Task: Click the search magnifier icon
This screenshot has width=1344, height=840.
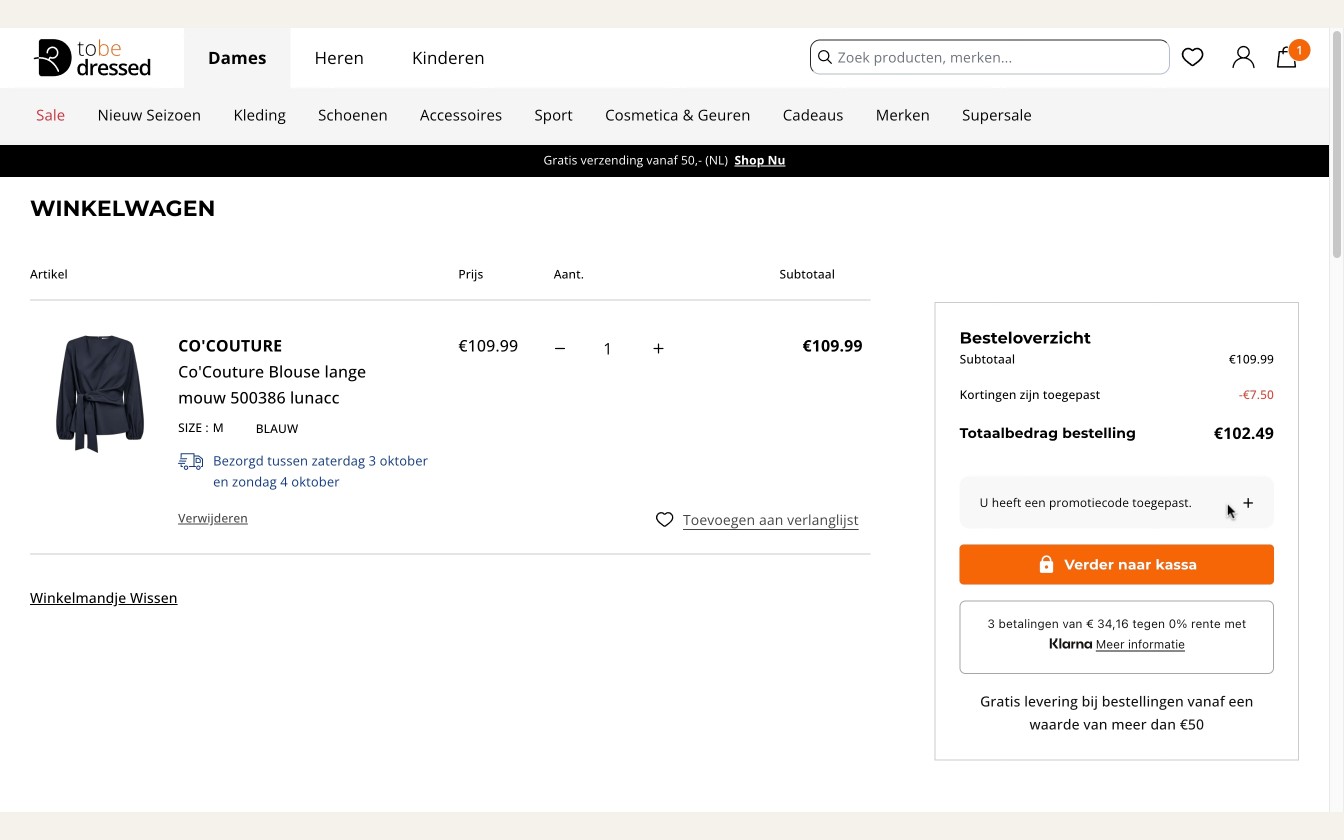Action: [x=825, y=57]
